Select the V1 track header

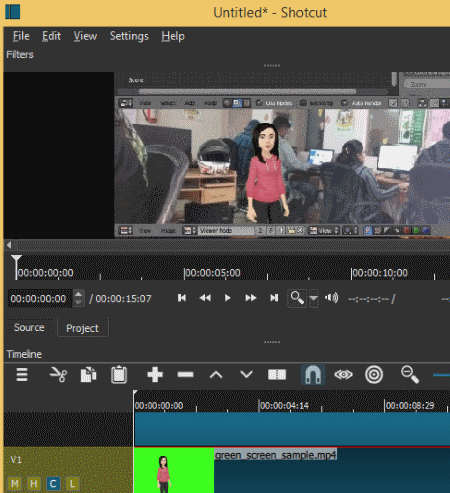point(68,470)
